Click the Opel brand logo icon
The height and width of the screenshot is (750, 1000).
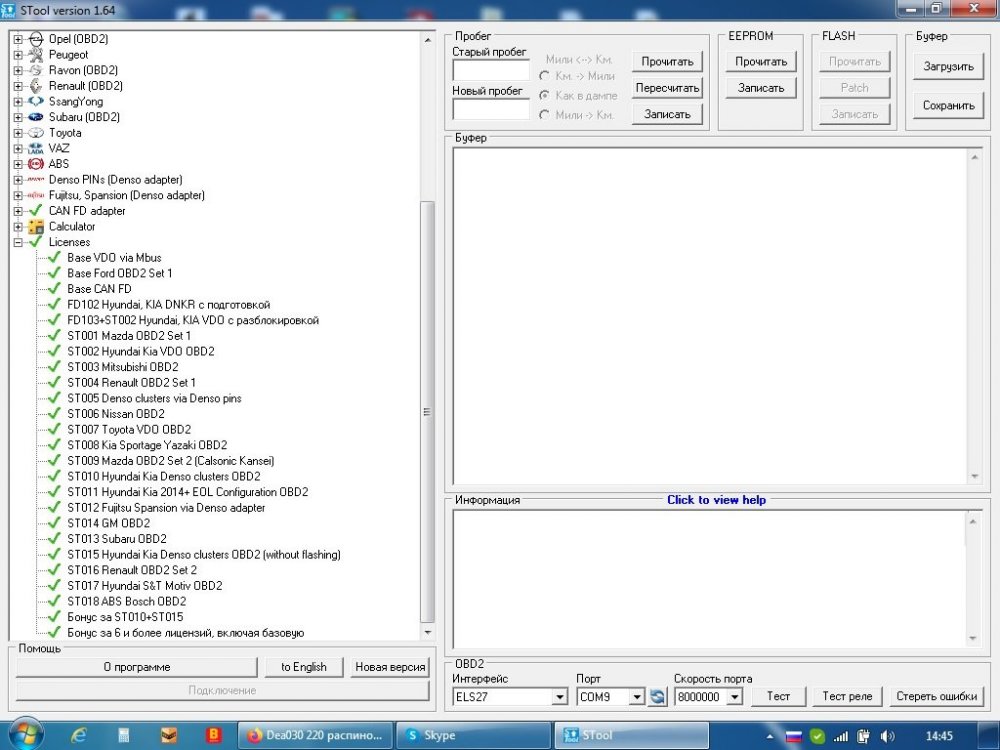pyautogui.click(x=36, y=39)
